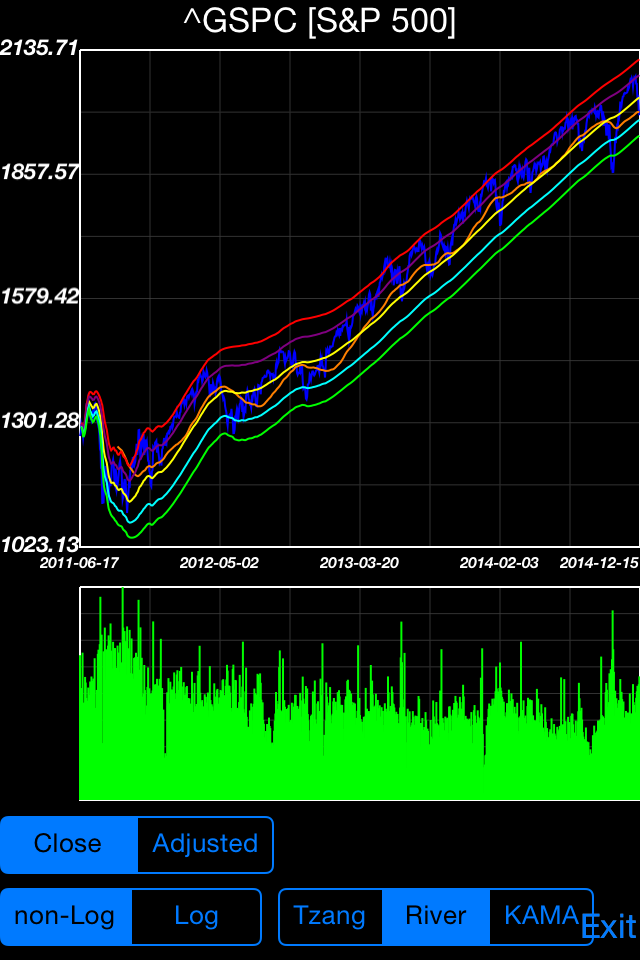Click the 2135.71 price axis label

coord(40,48)
